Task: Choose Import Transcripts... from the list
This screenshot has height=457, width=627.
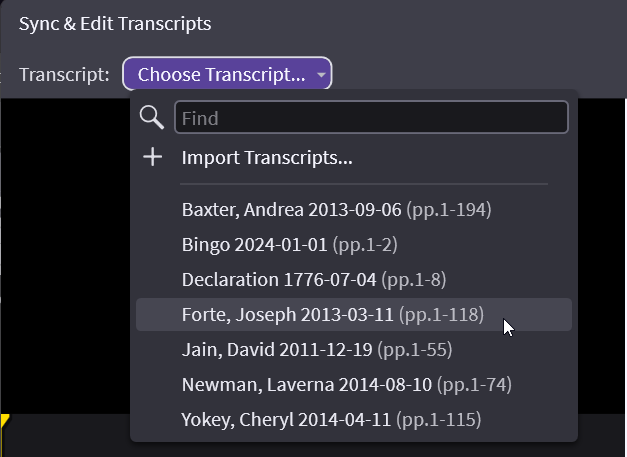Action: click(267, 158)
